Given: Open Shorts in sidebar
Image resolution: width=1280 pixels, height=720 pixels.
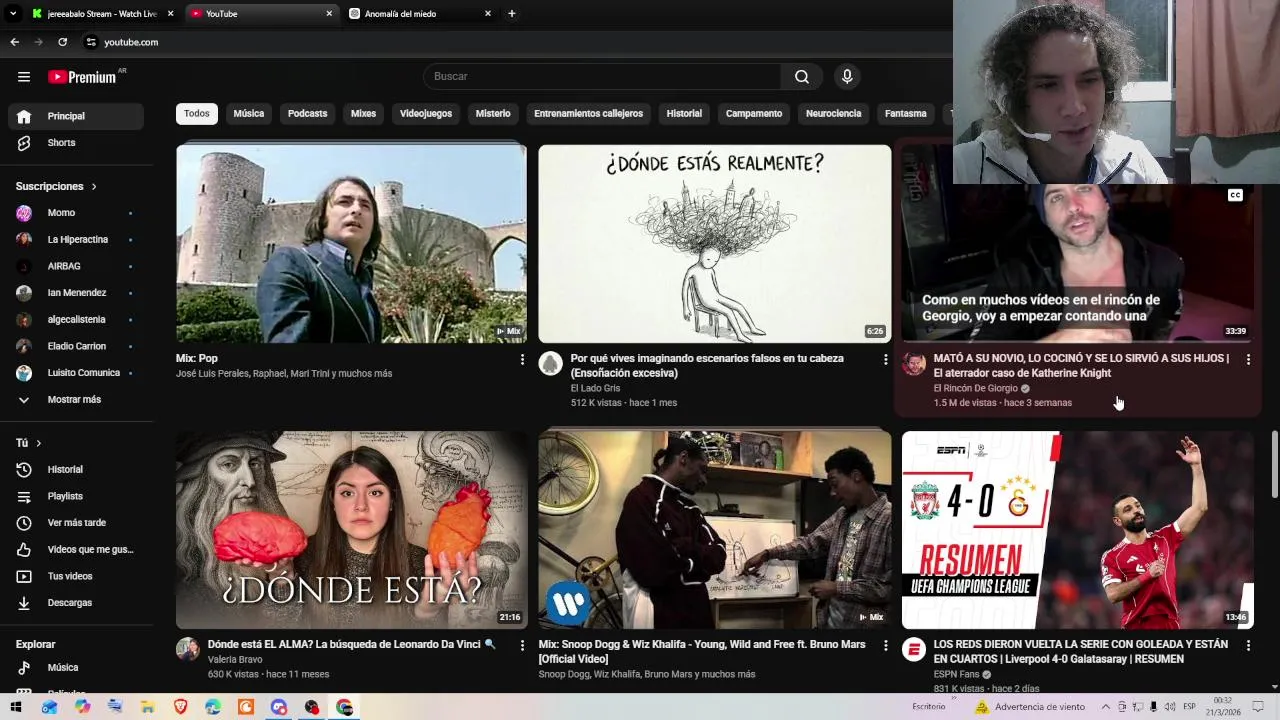Looking at the screenshot, I should [76, 143].
